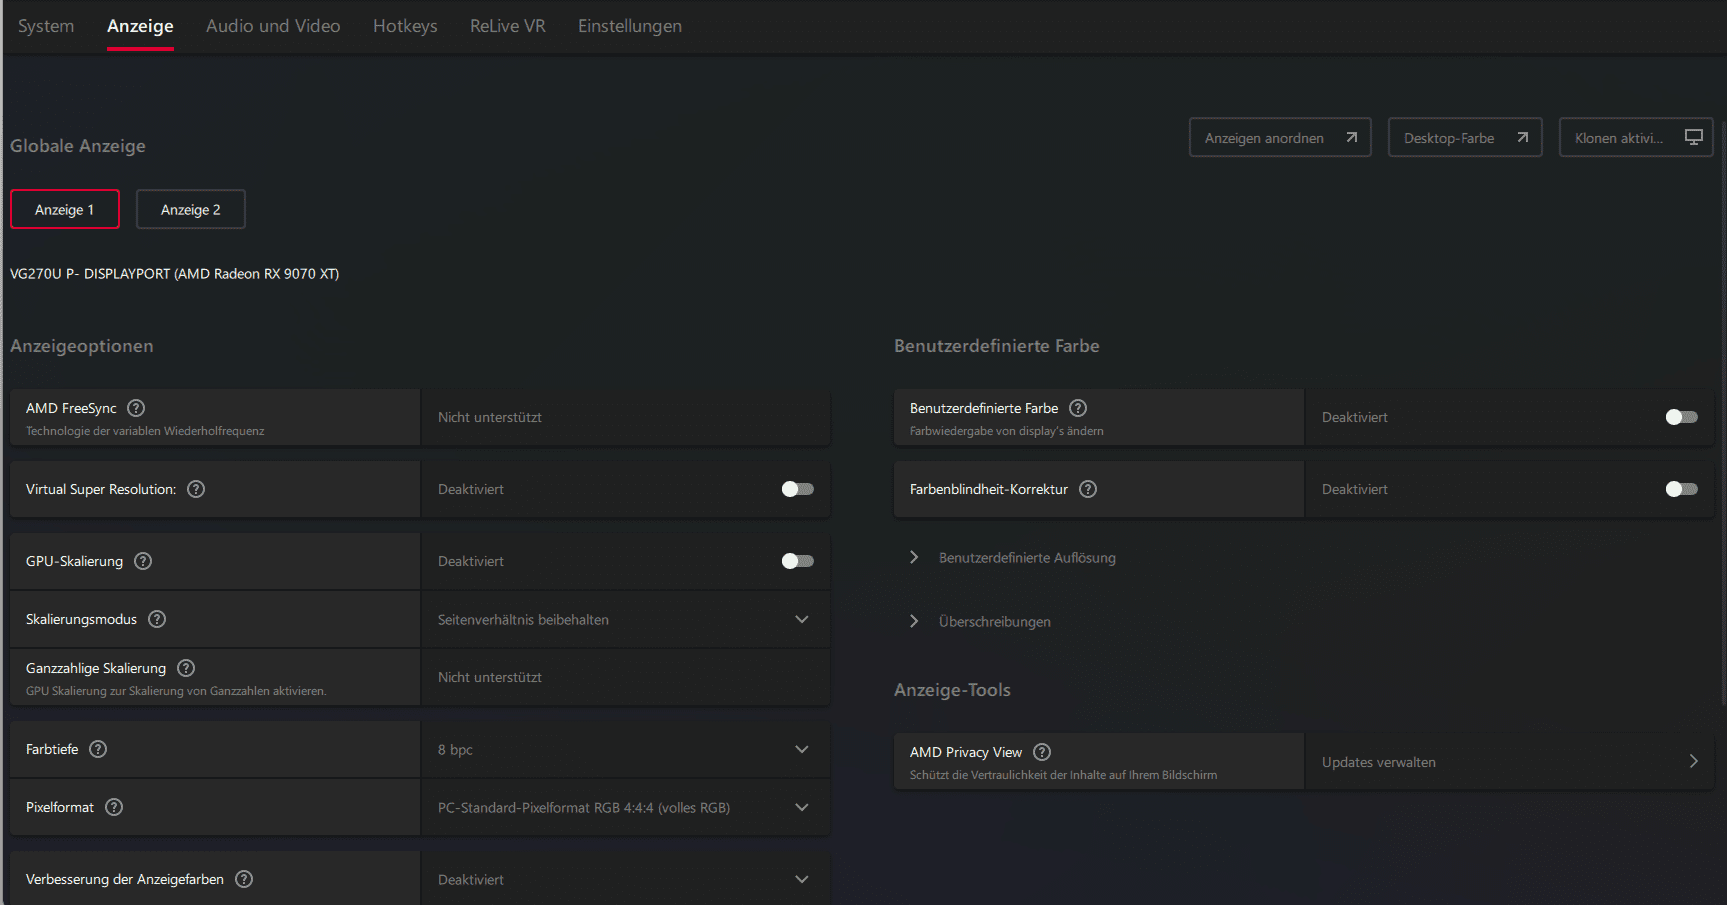Click the Klonen aktivi... button label
Image resolution: width=1727 pixels, height=905 pixels.
pos(1619,138)
